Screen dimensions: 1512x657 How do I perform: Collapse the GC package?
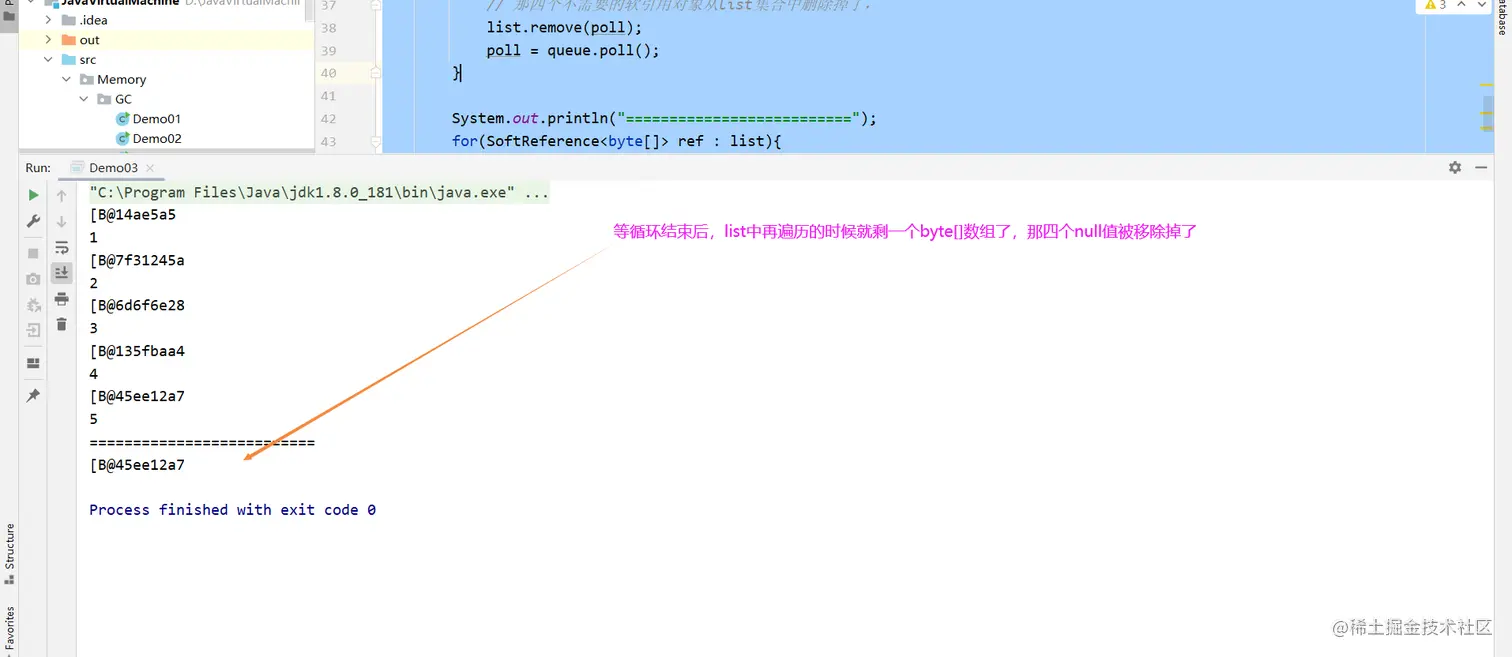tap(84, 99)
